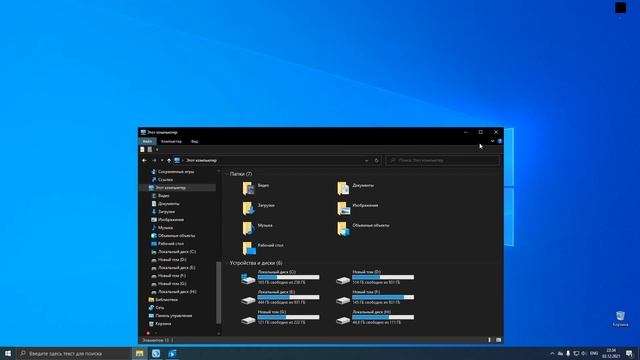Select Новый том (D:) drive in main pane
The image size is (640, 360).
tap(375, 277)
